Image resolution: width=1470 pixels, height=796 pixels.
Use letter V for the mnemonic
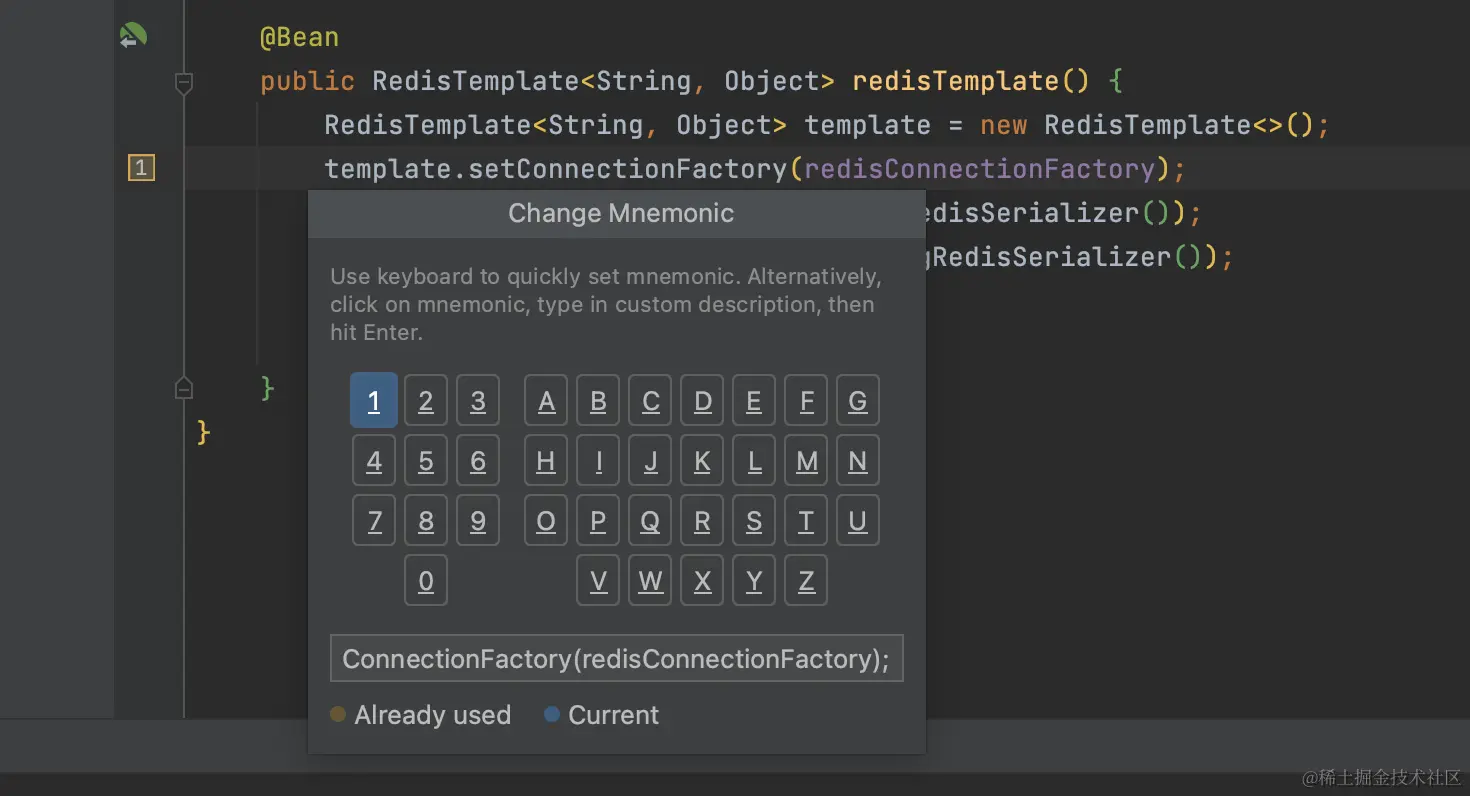click(598, 580)
